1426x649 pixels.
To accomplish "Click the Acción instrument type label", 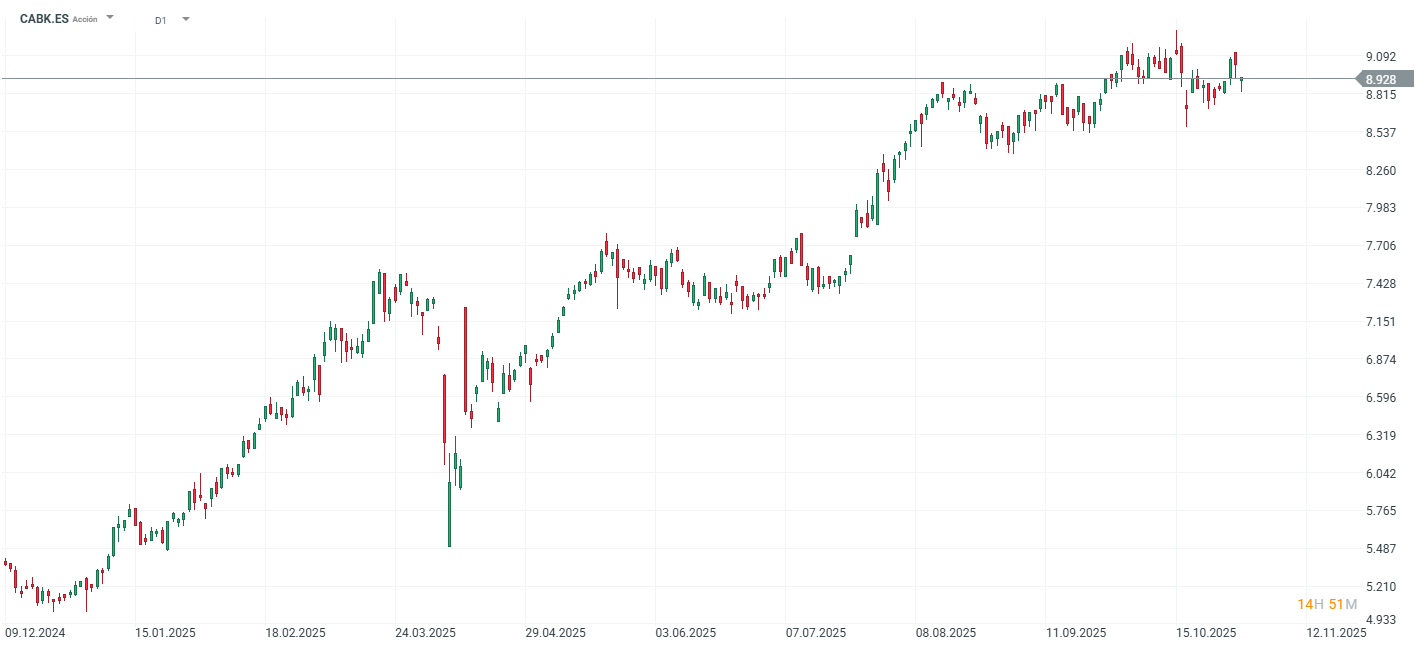I will pyautogui.click(x=87, y=18).
